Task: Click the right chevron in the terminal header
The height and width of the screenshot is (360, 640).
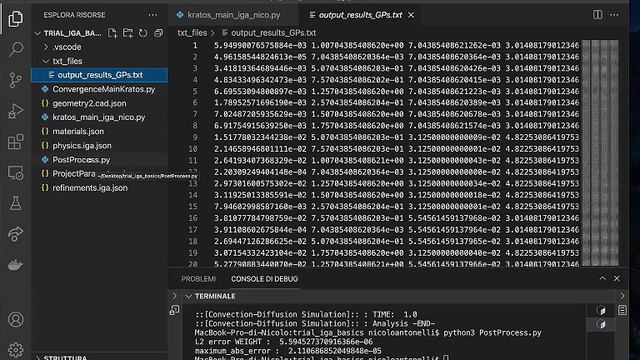Action: 622,296
